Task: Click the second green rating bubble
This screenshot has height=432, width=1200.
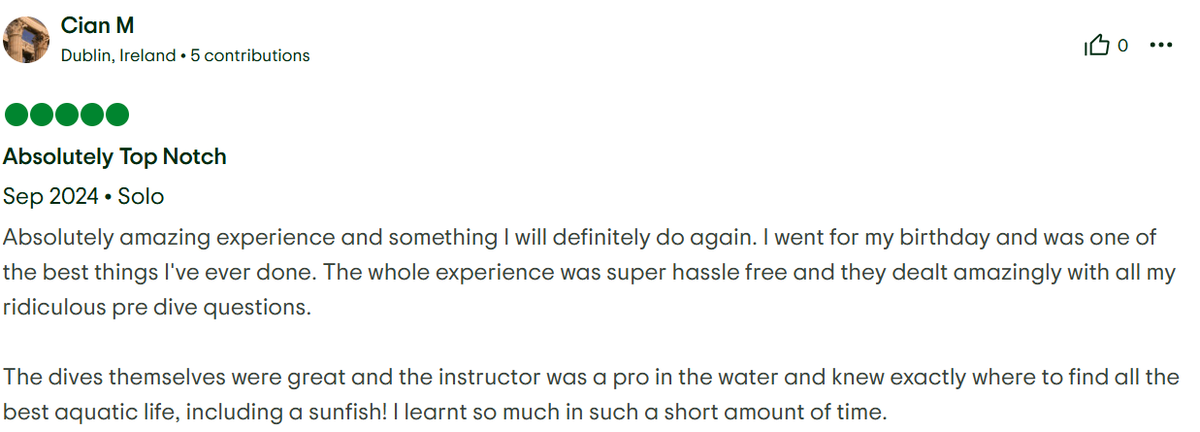Action: 42,115
